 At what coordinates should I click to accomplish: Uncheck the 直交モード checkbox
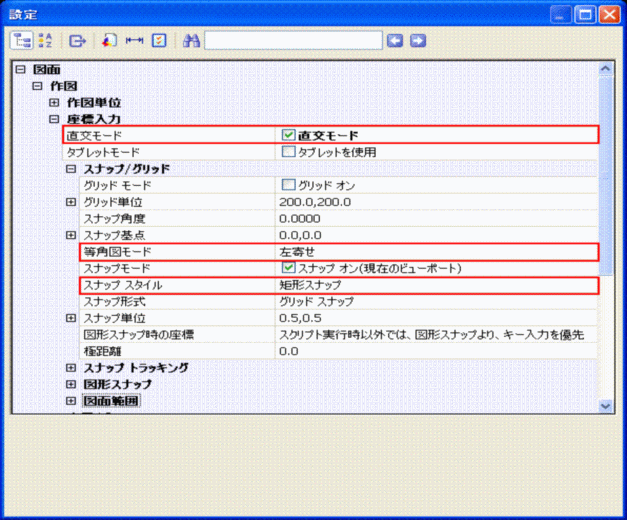(x=288, y=135)
